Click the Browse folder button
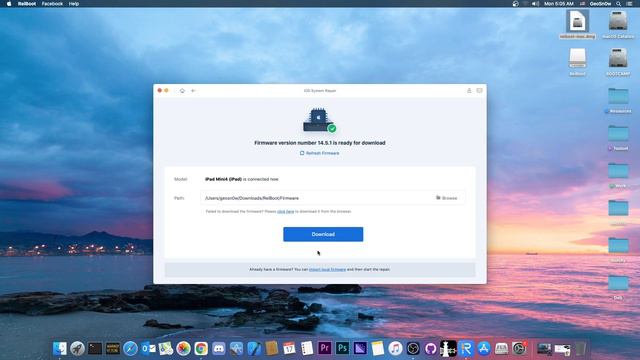The width and height of the screenshot is (640, 360). pyautogui.click(x=447, y=198)
